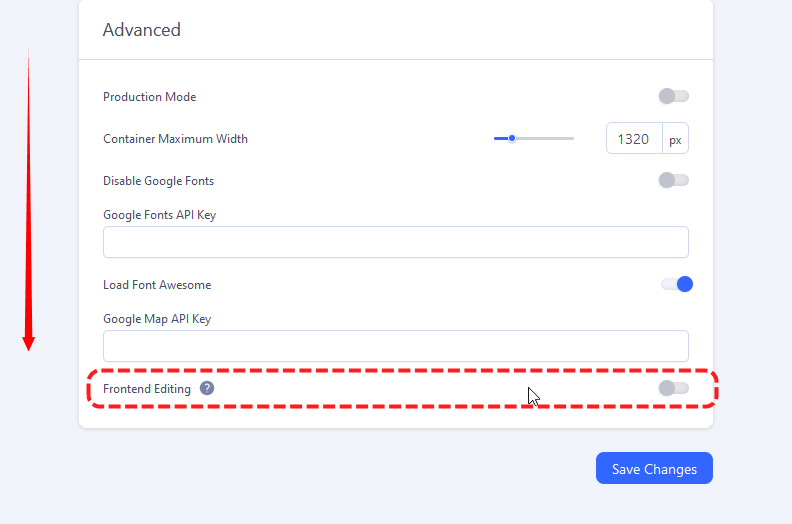Click the Save Changes button
This screenshot has width=792, height=524.
point(654,468)
